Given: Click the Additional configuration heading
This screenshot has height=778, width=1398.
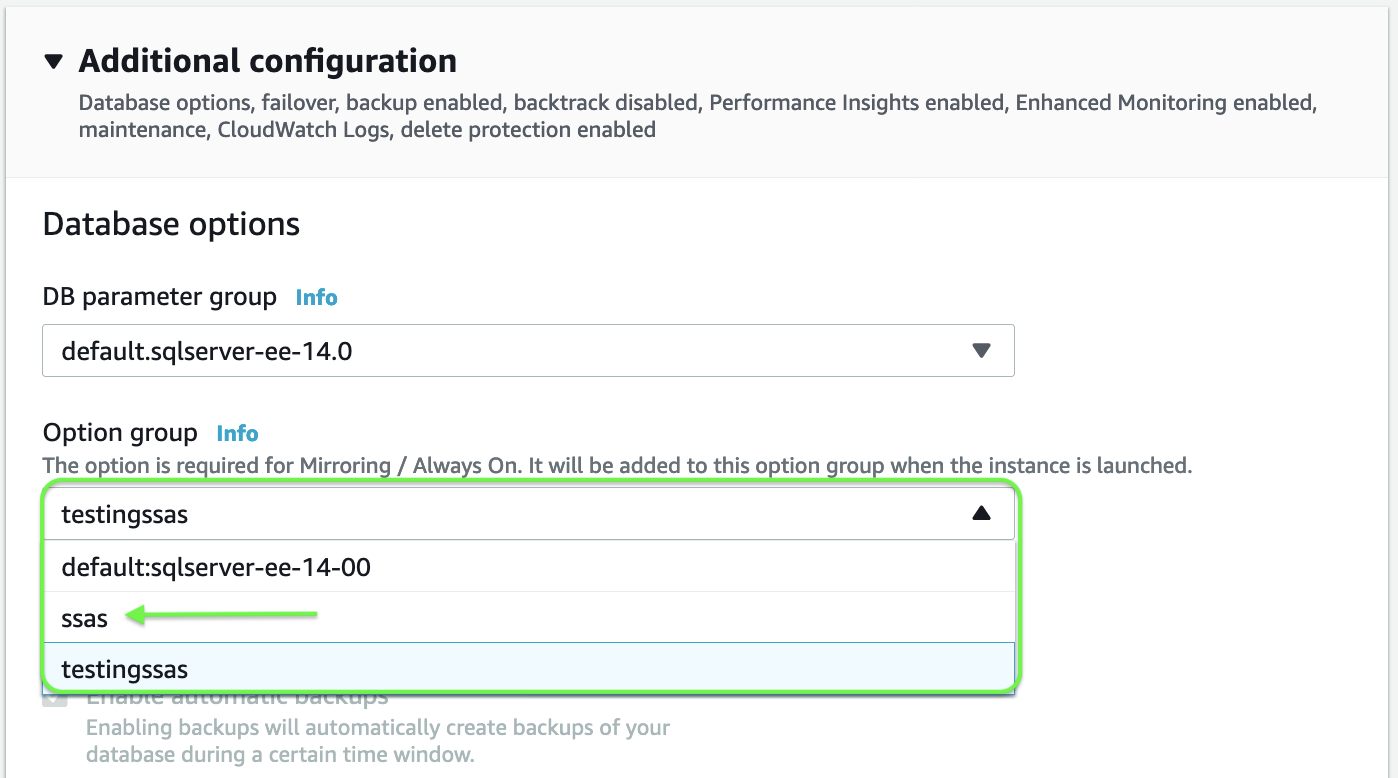Looking at the screenshot, I should point(267,62).
